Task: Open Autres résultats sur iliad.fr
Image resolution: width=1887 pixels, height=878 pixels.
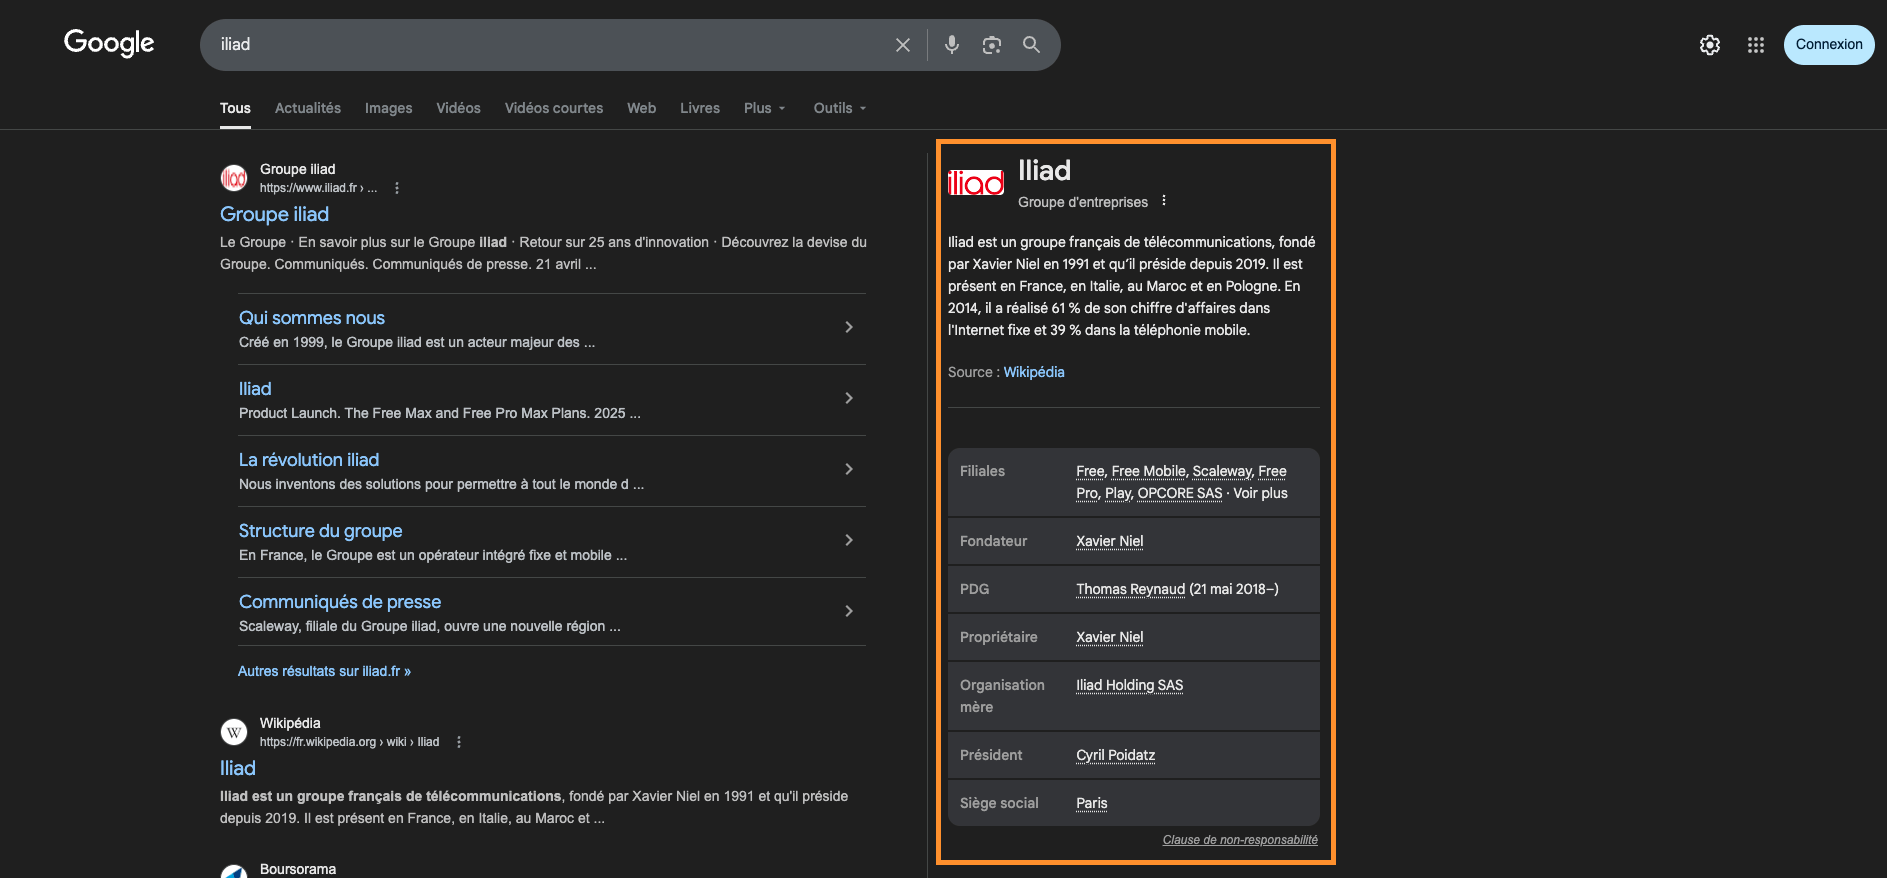Action: point(324,671)
